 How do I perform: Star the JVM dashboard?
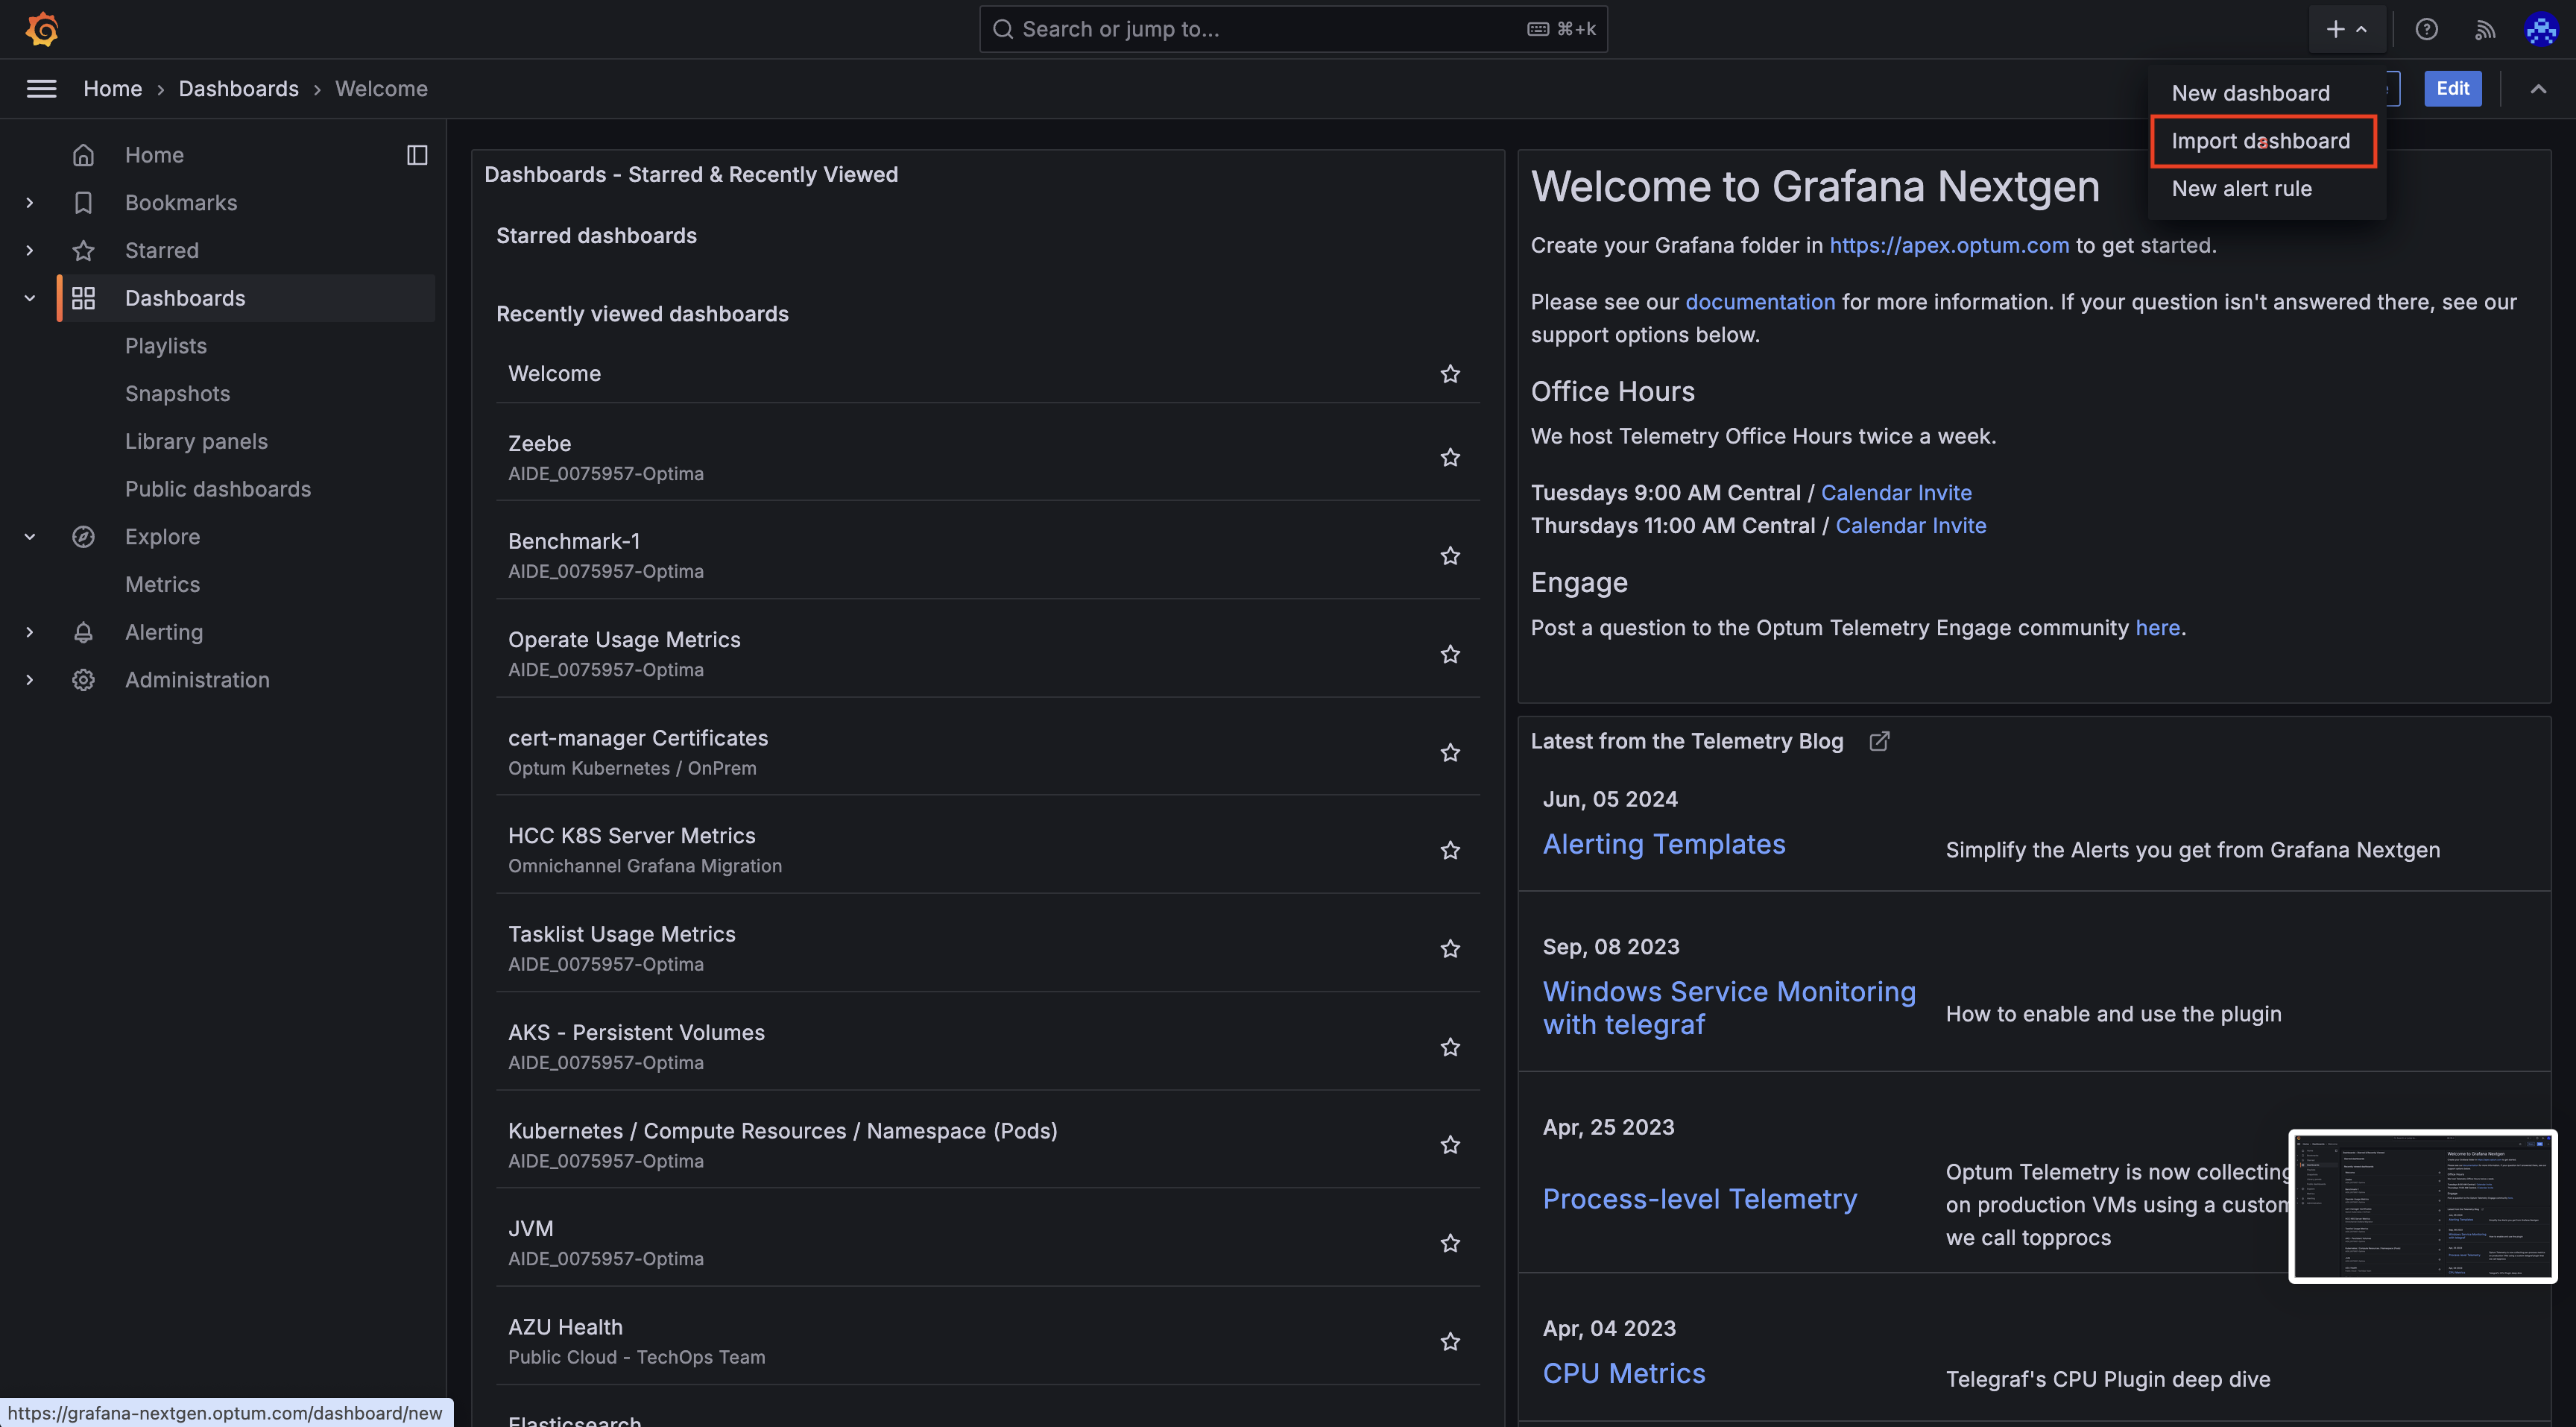[1450, 1243]
